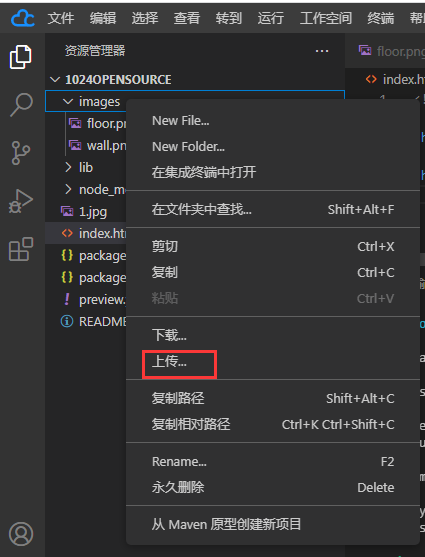Select 从 Maven 原型创建新项目 entry

tap(273, 525)
